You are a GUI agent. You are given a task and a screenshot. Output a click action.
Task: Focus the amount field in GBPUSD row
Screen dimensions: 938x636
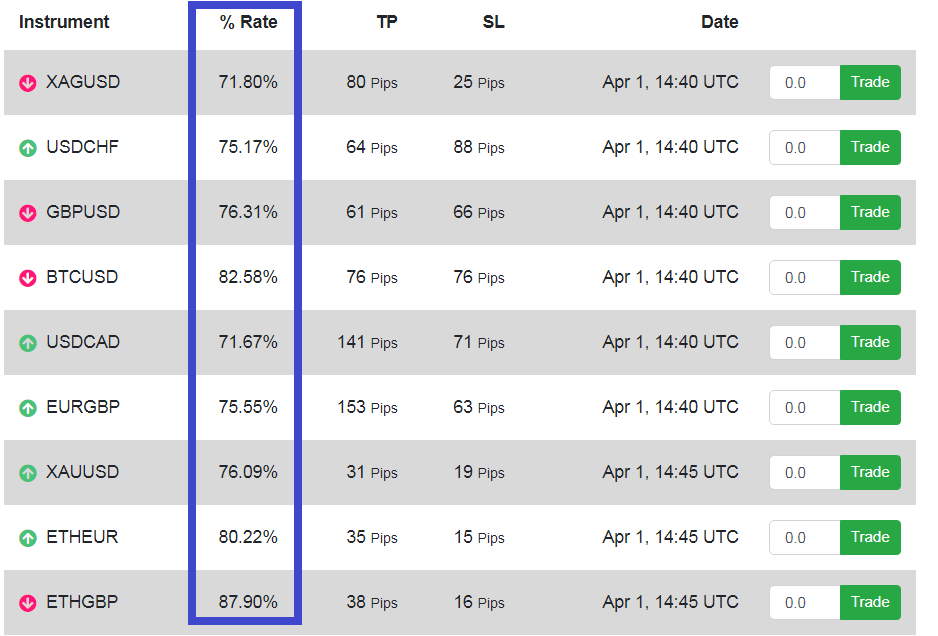(805, 212)
